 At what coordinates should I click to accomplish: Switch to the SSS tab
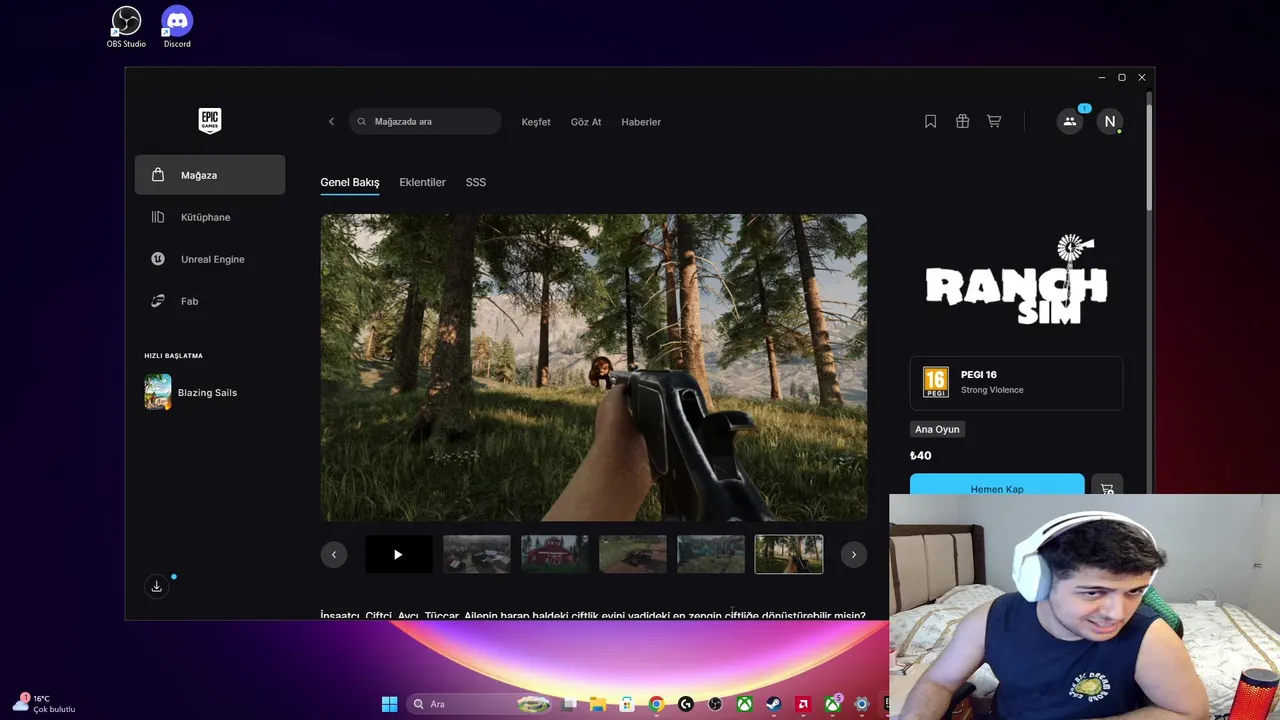[x=476, y=182]
